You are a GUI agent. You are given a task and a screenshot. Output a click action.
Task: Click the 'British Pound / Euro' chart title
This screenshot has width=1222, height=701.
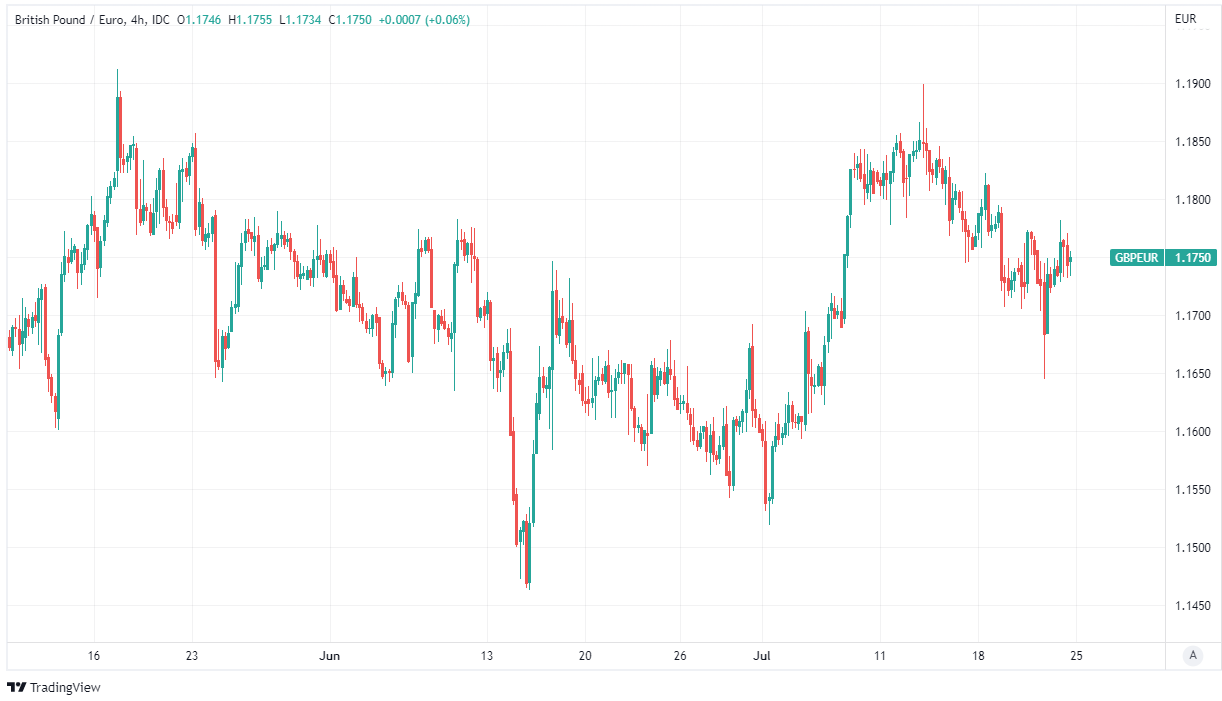[70, 20]
